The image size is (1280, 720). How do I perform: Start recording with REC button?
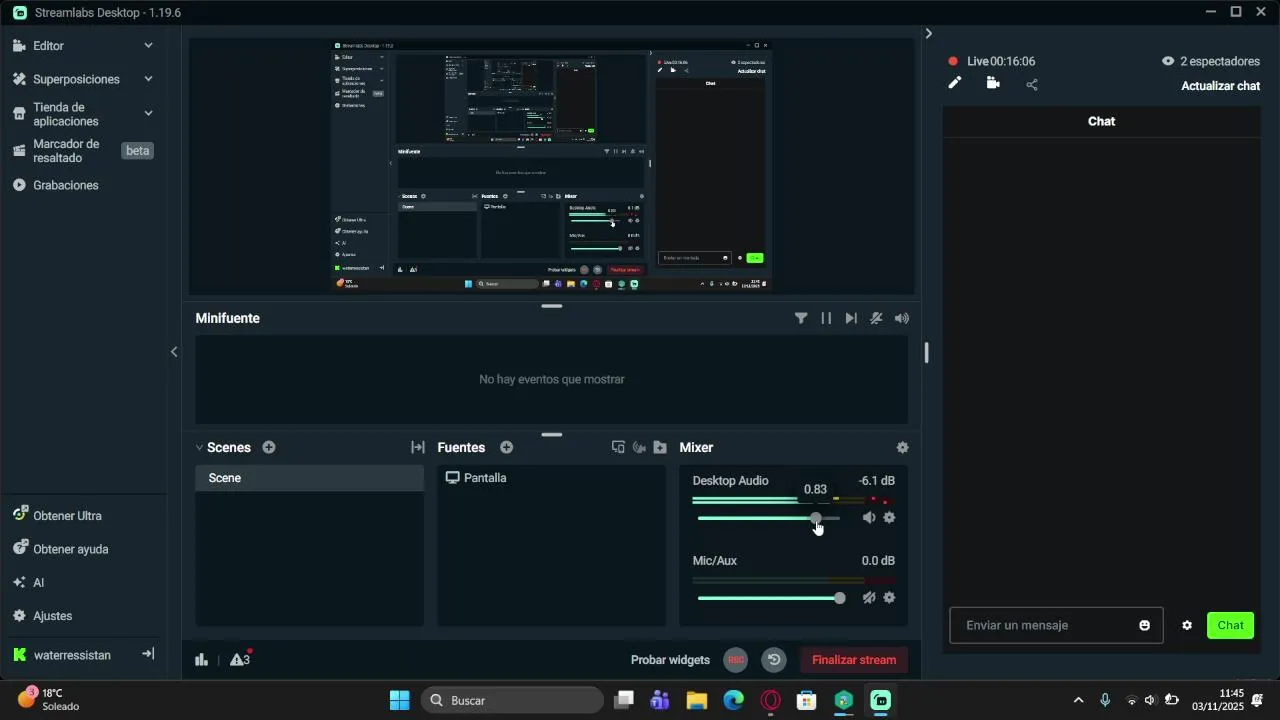tap(736, 660)
